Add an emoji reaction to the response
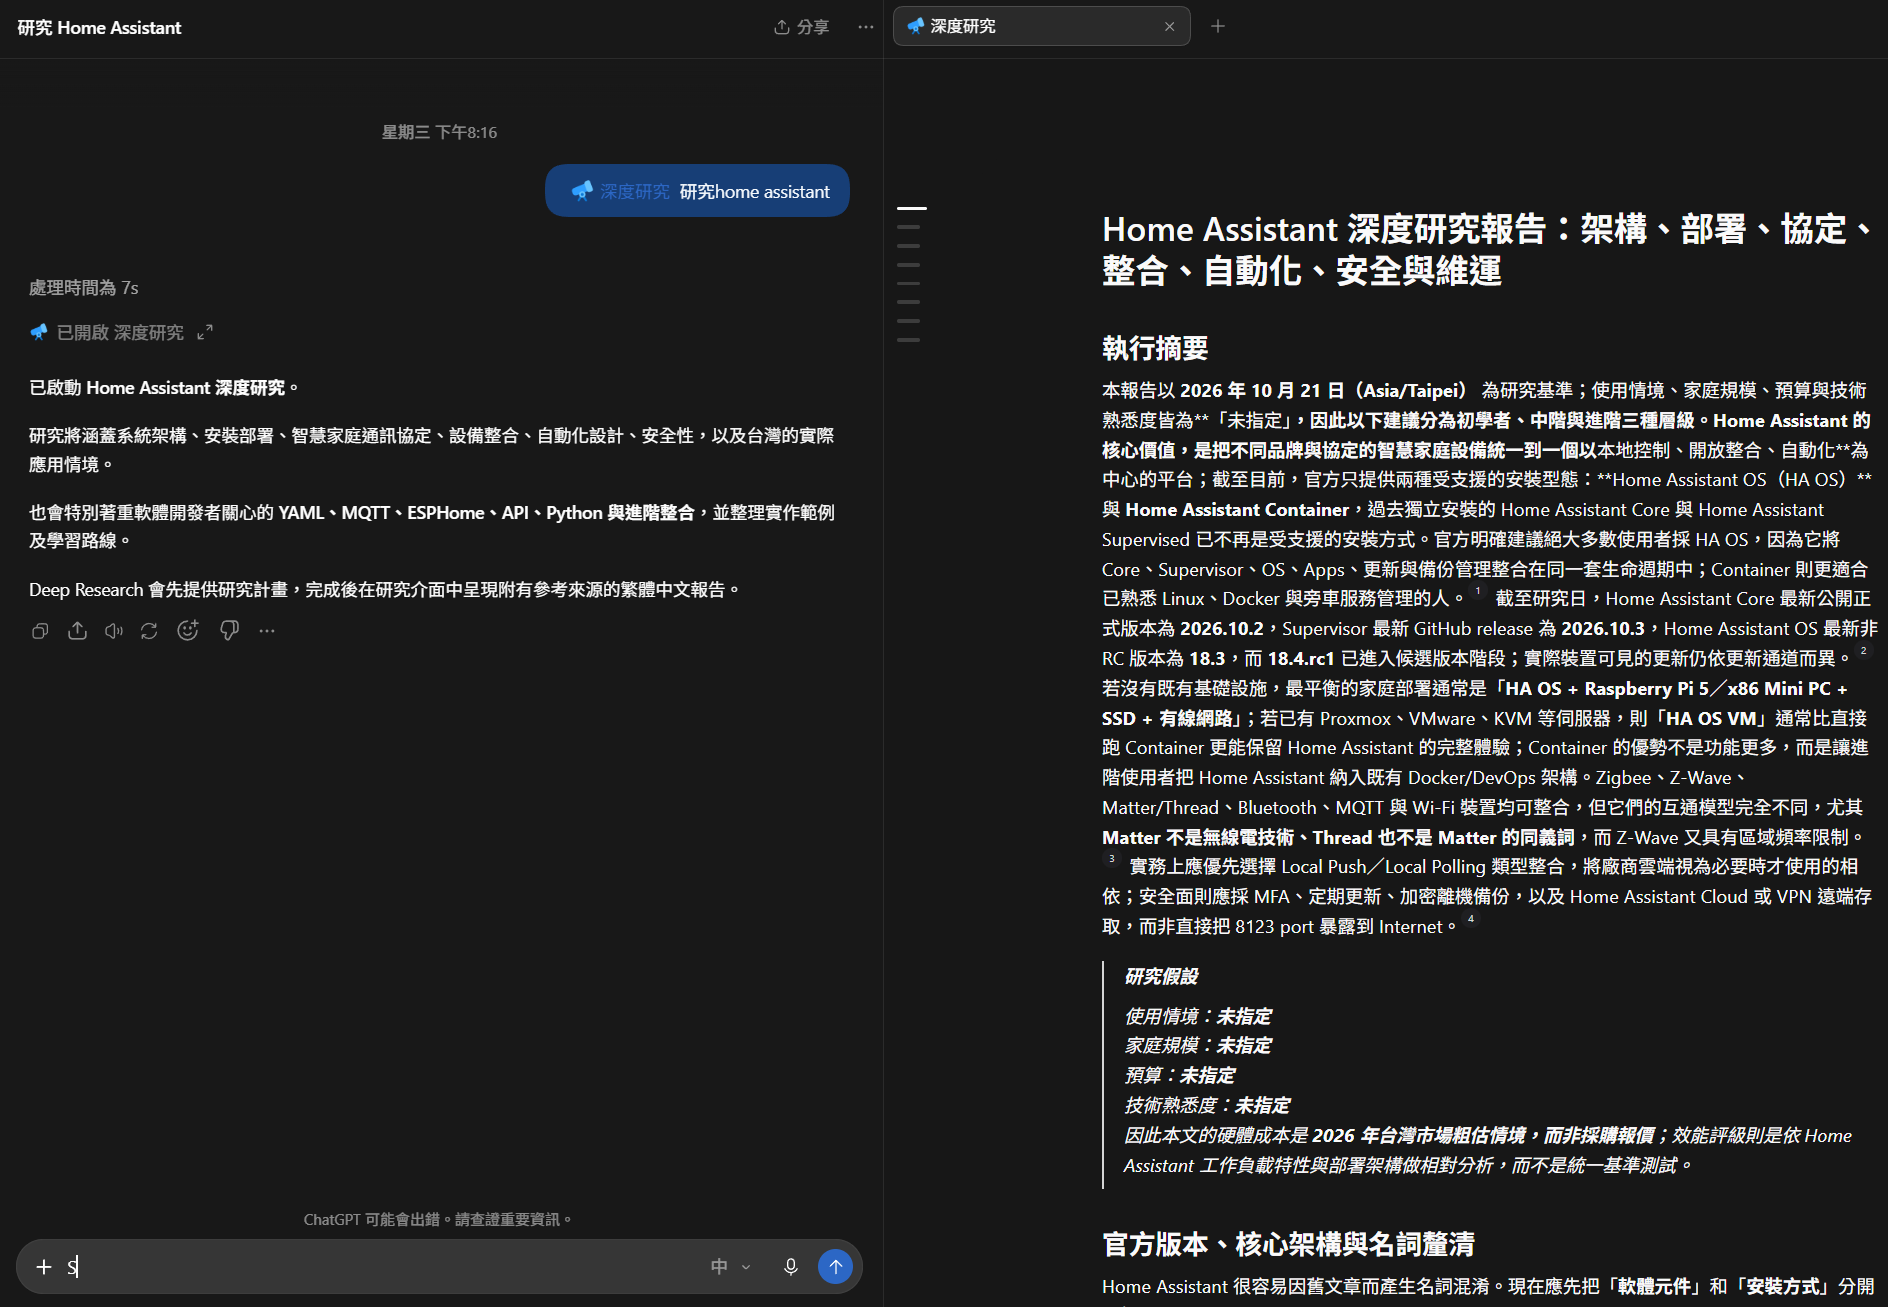The width and height of the screenshot is (1888, 1307). pos(188,631)
